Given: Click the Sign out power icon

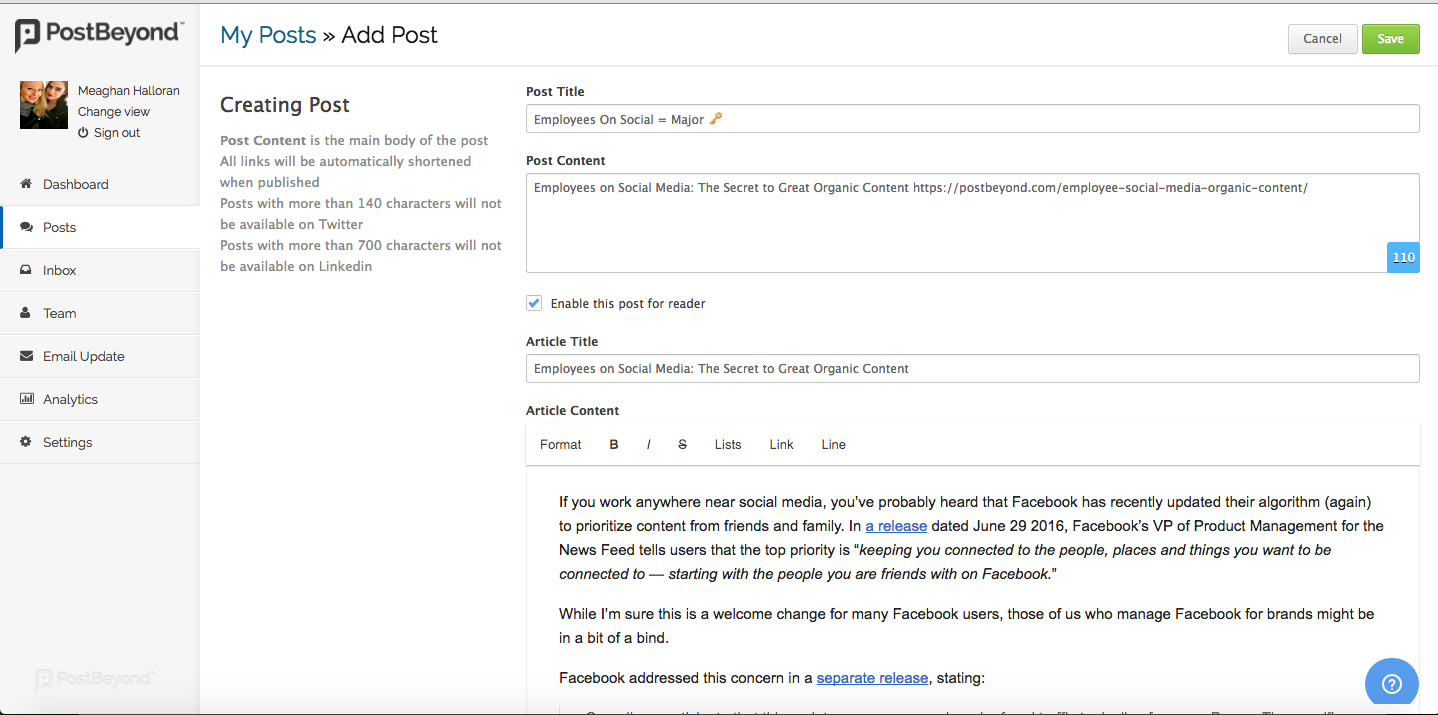Looking at the screenshot, I should tap(84, 133).
